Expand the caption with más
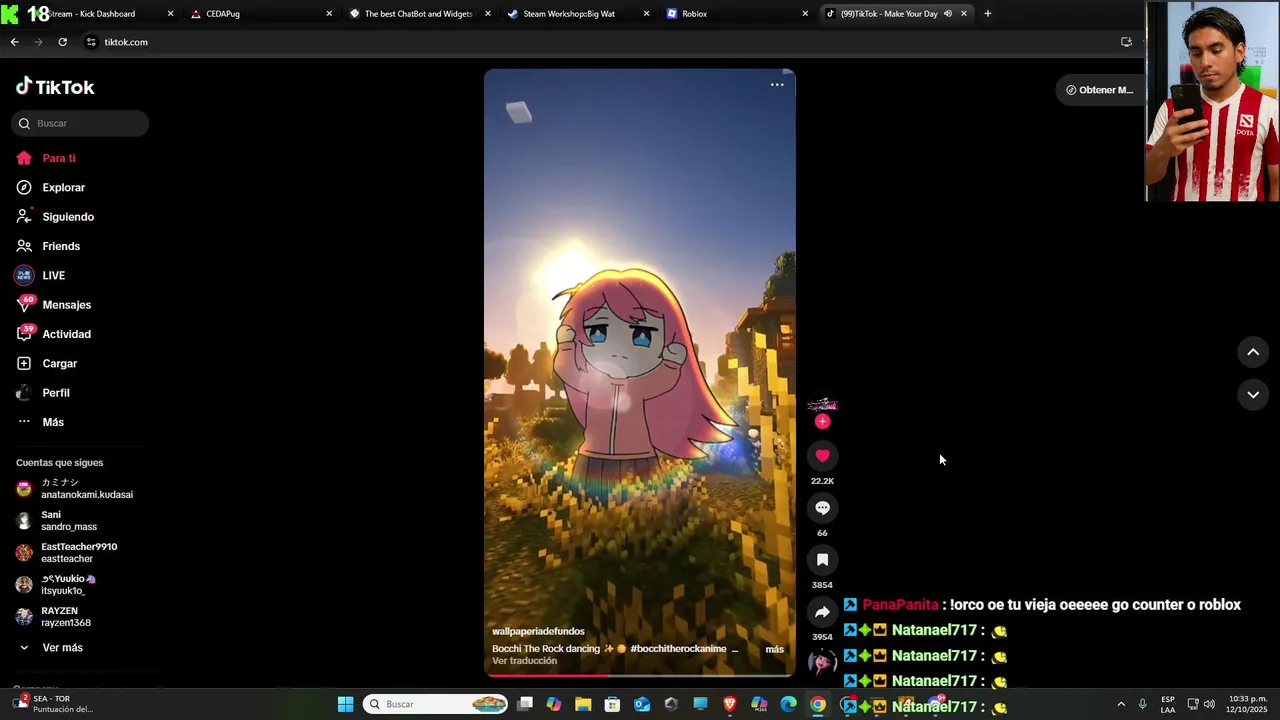Viewport: 1280px width, 720px height. [x=774, y=649]
